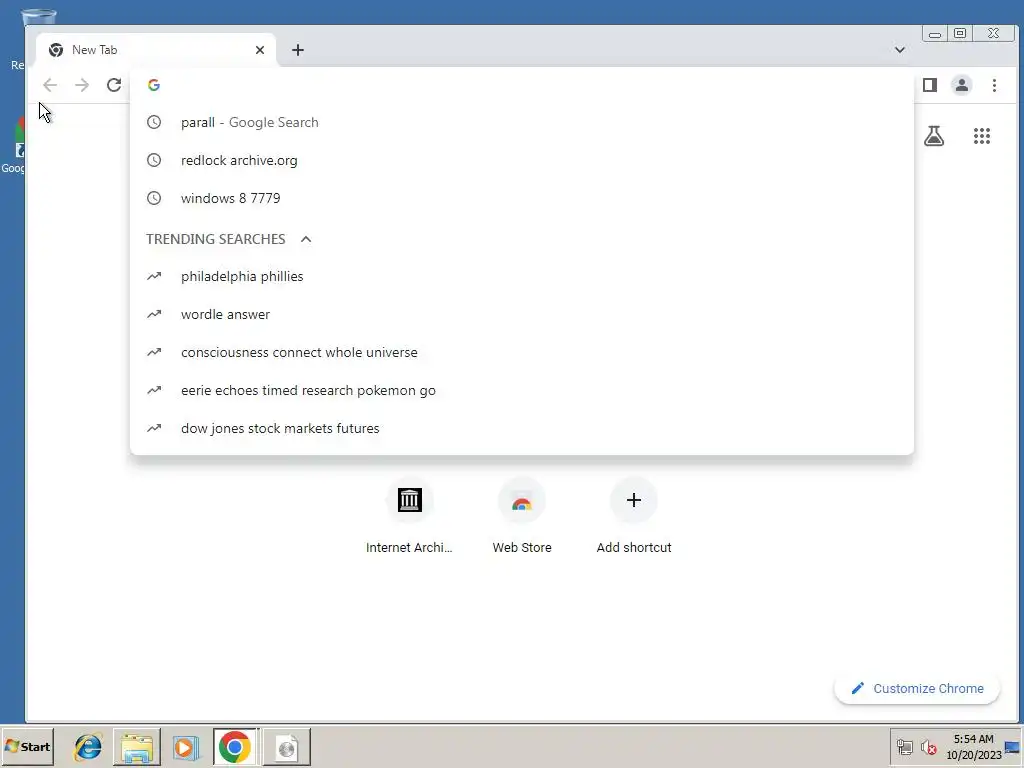This screenshot has width=1024, height=768.
Task: Click the history clock icon beside parall
Action: 154,122
